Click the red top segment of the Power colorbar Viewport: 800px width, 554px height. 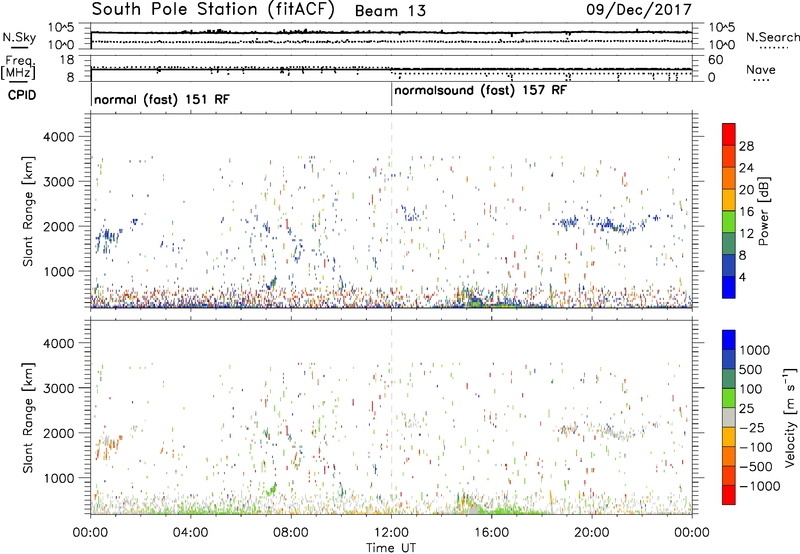729,134
